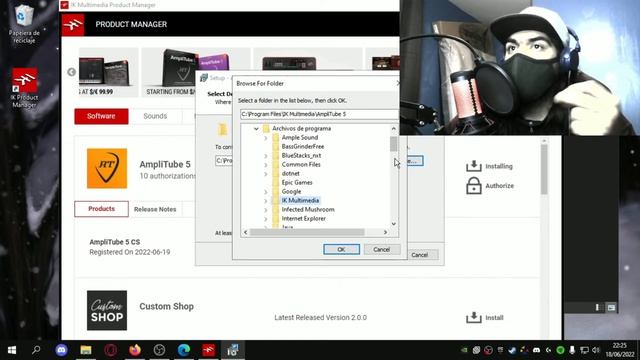Open the Recycle Bin desktop icon

[x=24, y=24]
